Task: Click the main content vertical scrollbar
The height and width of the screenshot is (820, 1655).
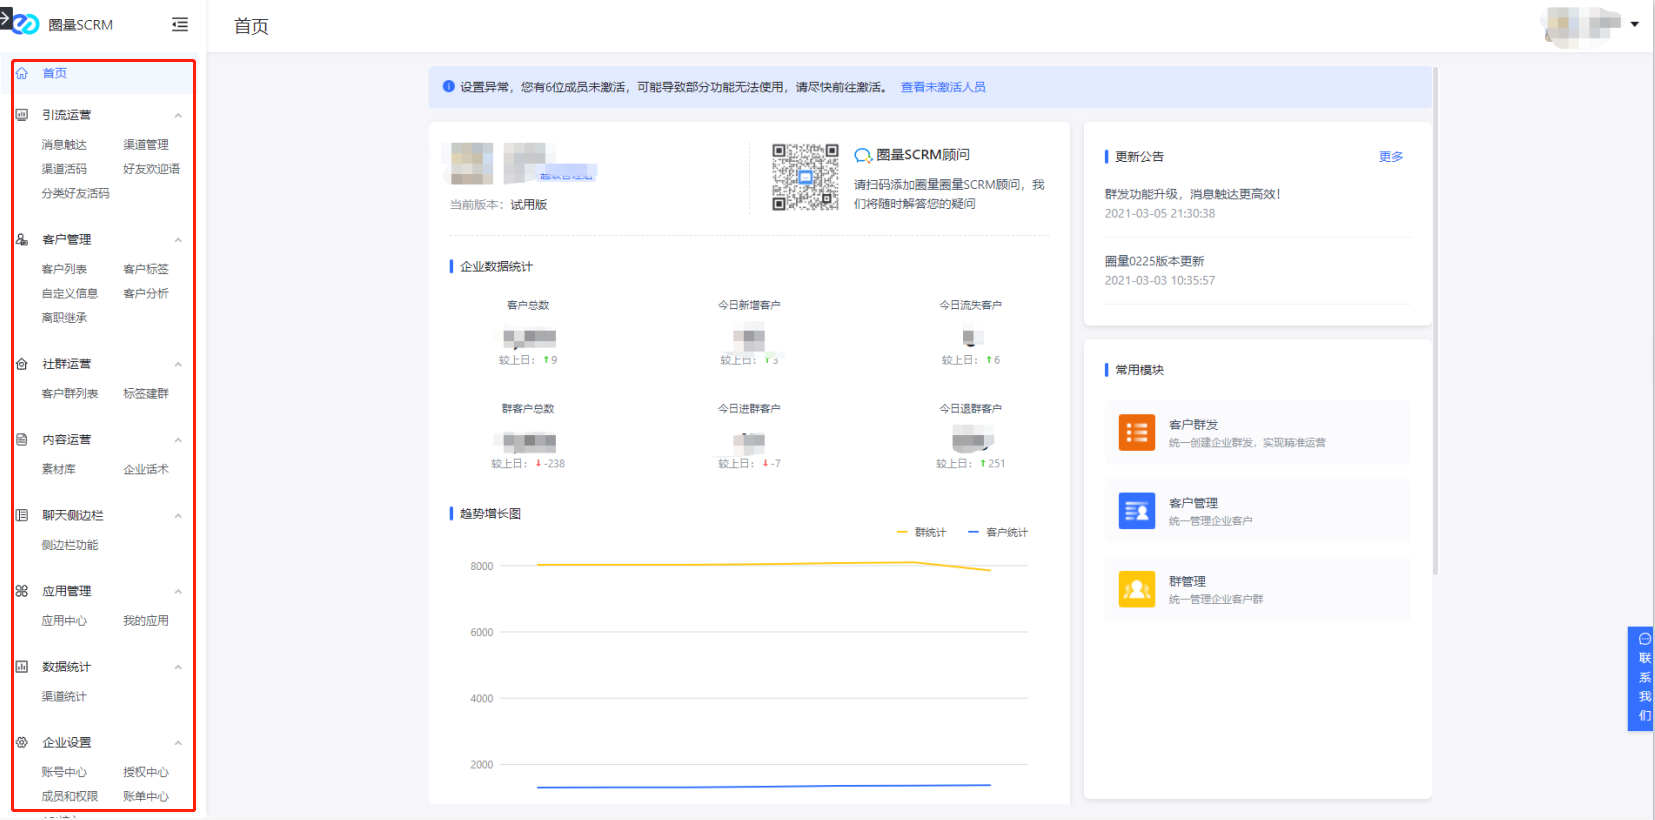Action: pos(1435,320)
